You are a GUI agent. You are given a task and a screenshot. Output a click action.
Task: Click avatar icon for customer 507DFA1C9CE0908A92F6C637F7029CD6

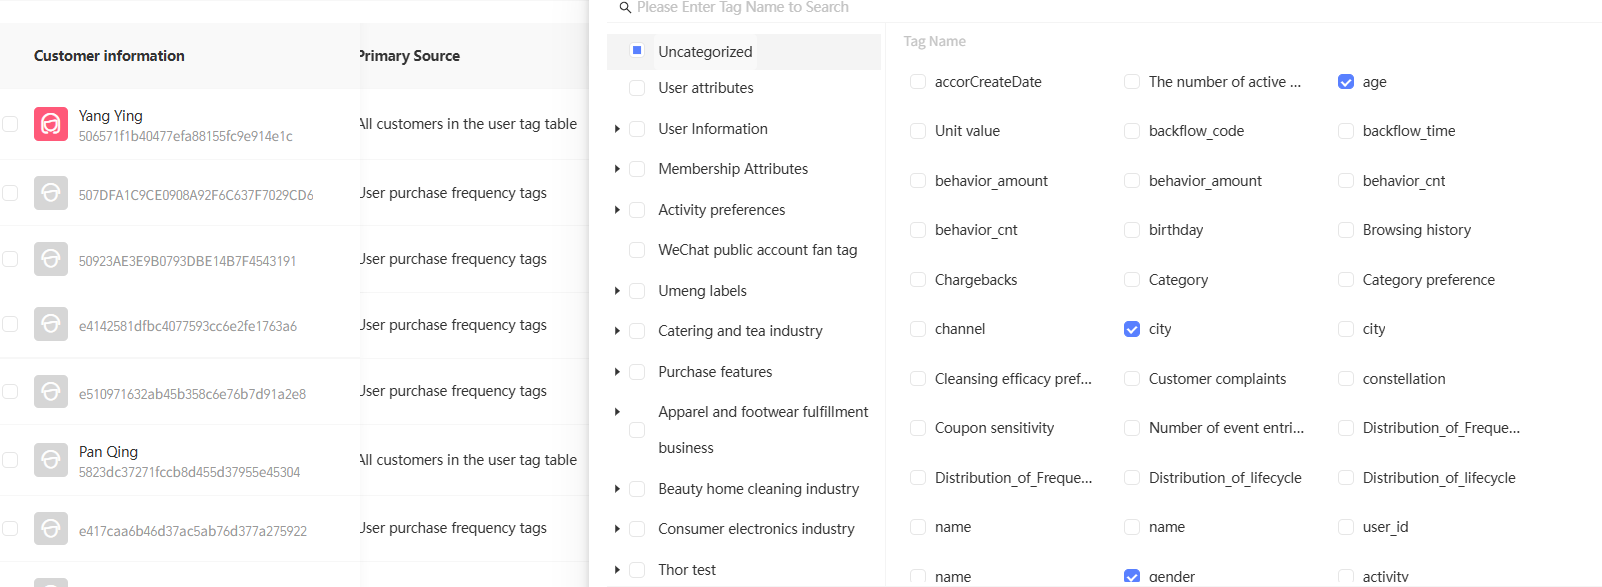tap(51, 193)
